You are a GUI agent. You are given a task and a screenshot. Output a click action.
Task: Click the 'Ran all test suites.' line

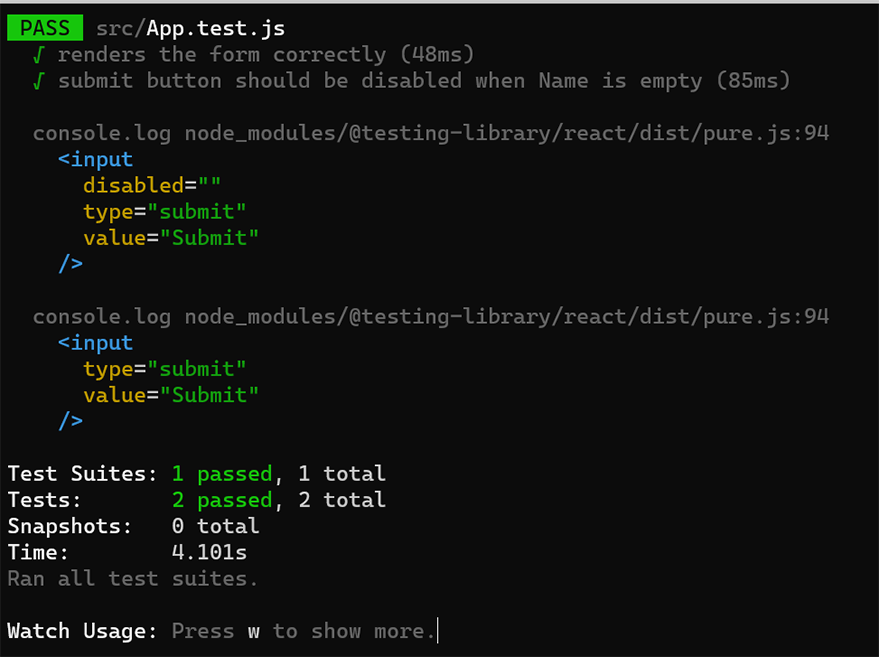133,579
